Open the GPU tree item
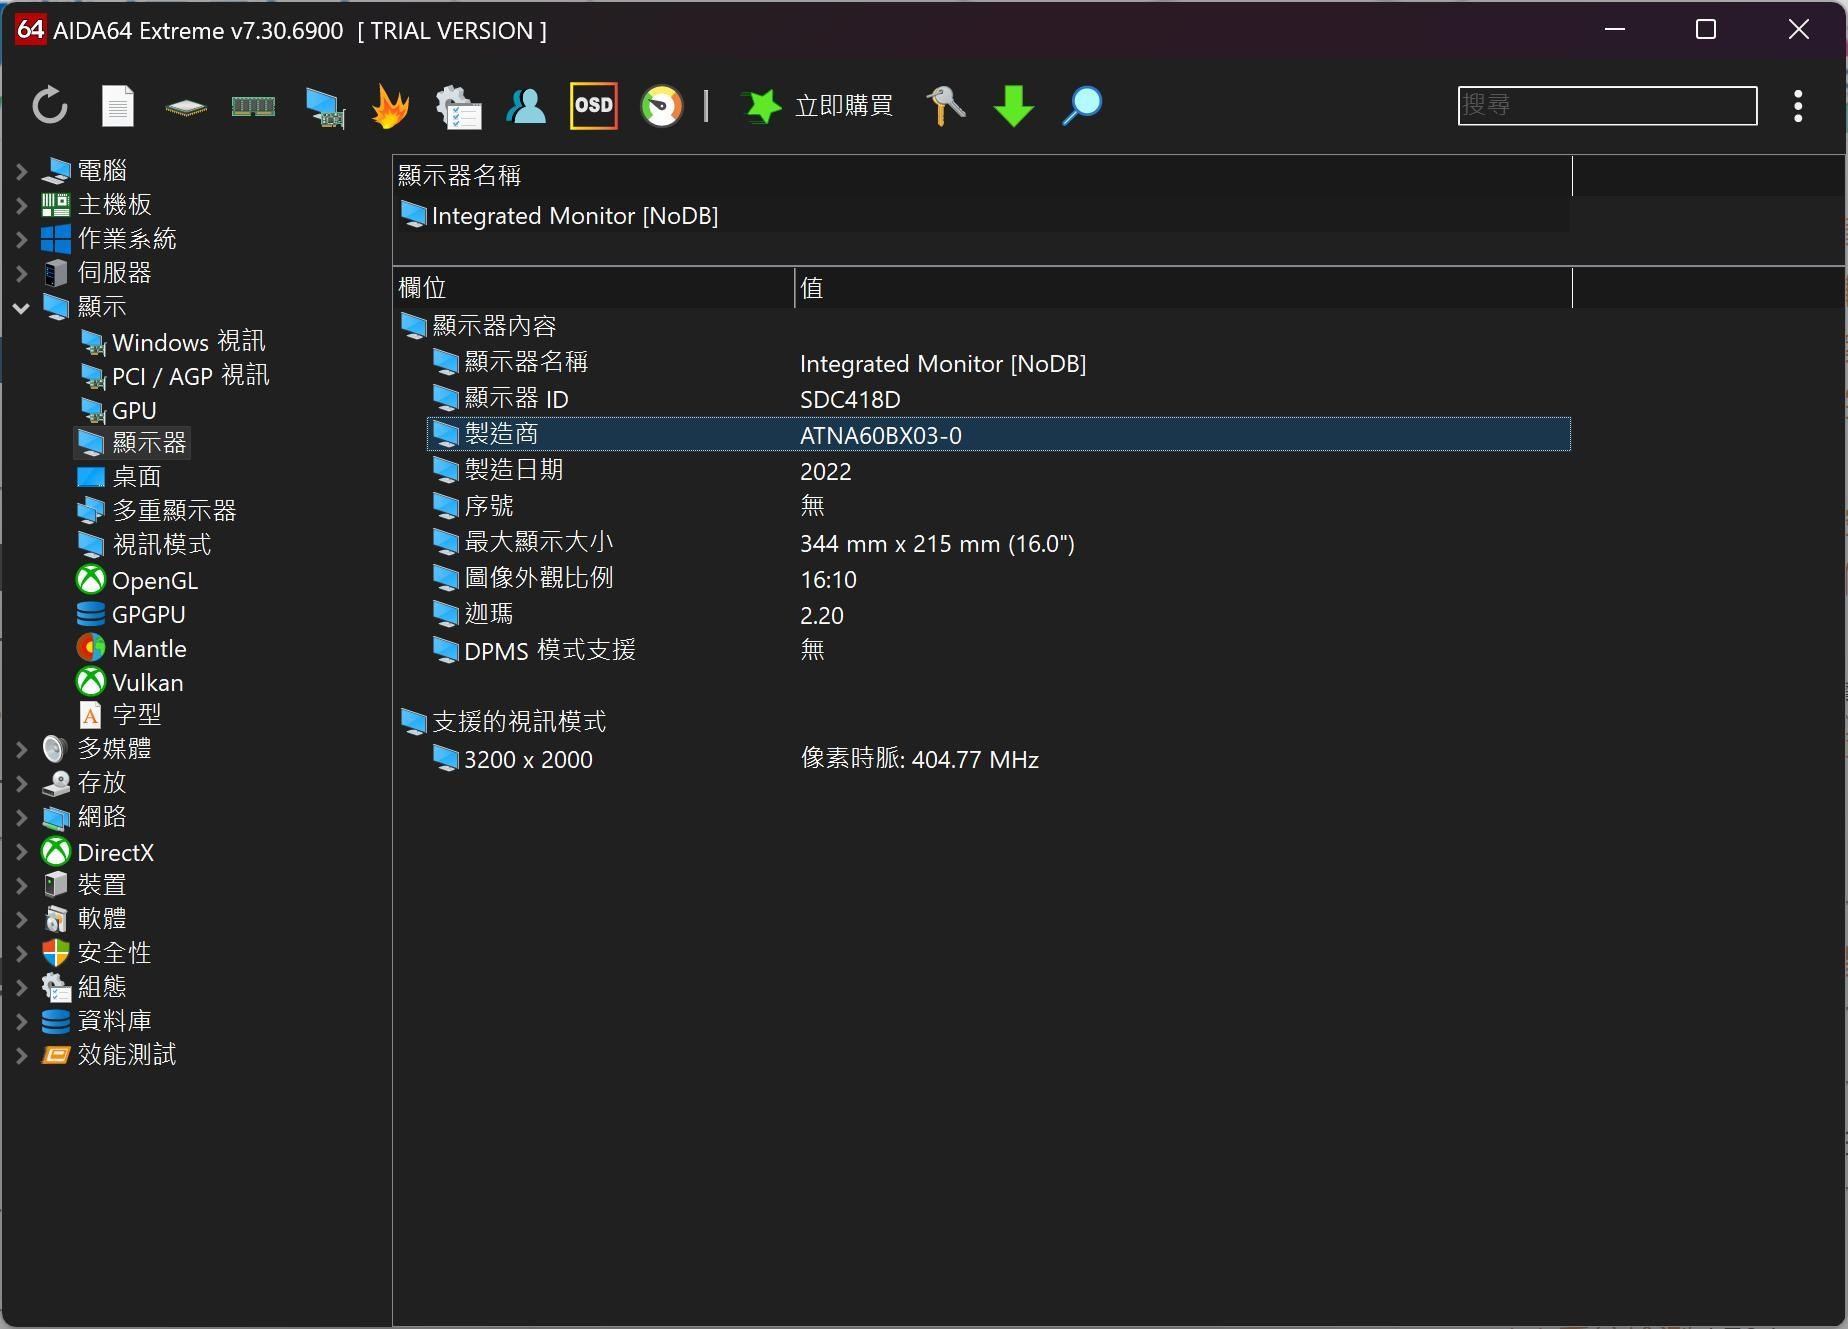The height and width of the screenshot is (1329, 1848). [x=118, y=410]
